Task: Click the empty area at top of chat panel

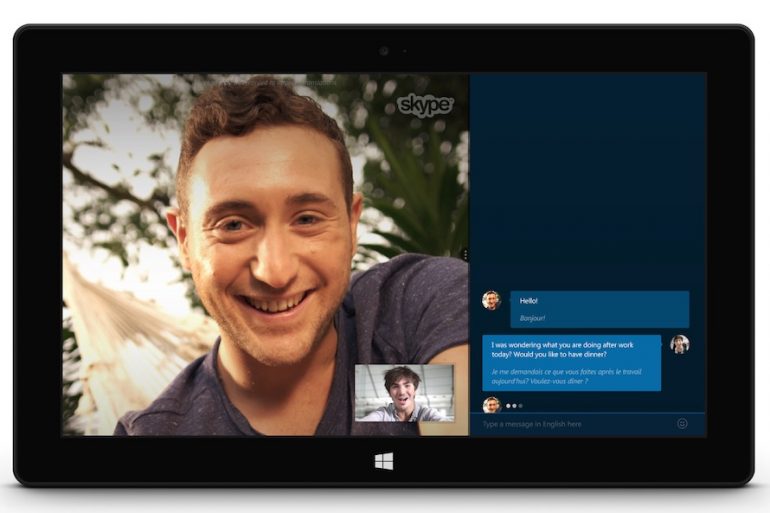Action: point(588,160)
